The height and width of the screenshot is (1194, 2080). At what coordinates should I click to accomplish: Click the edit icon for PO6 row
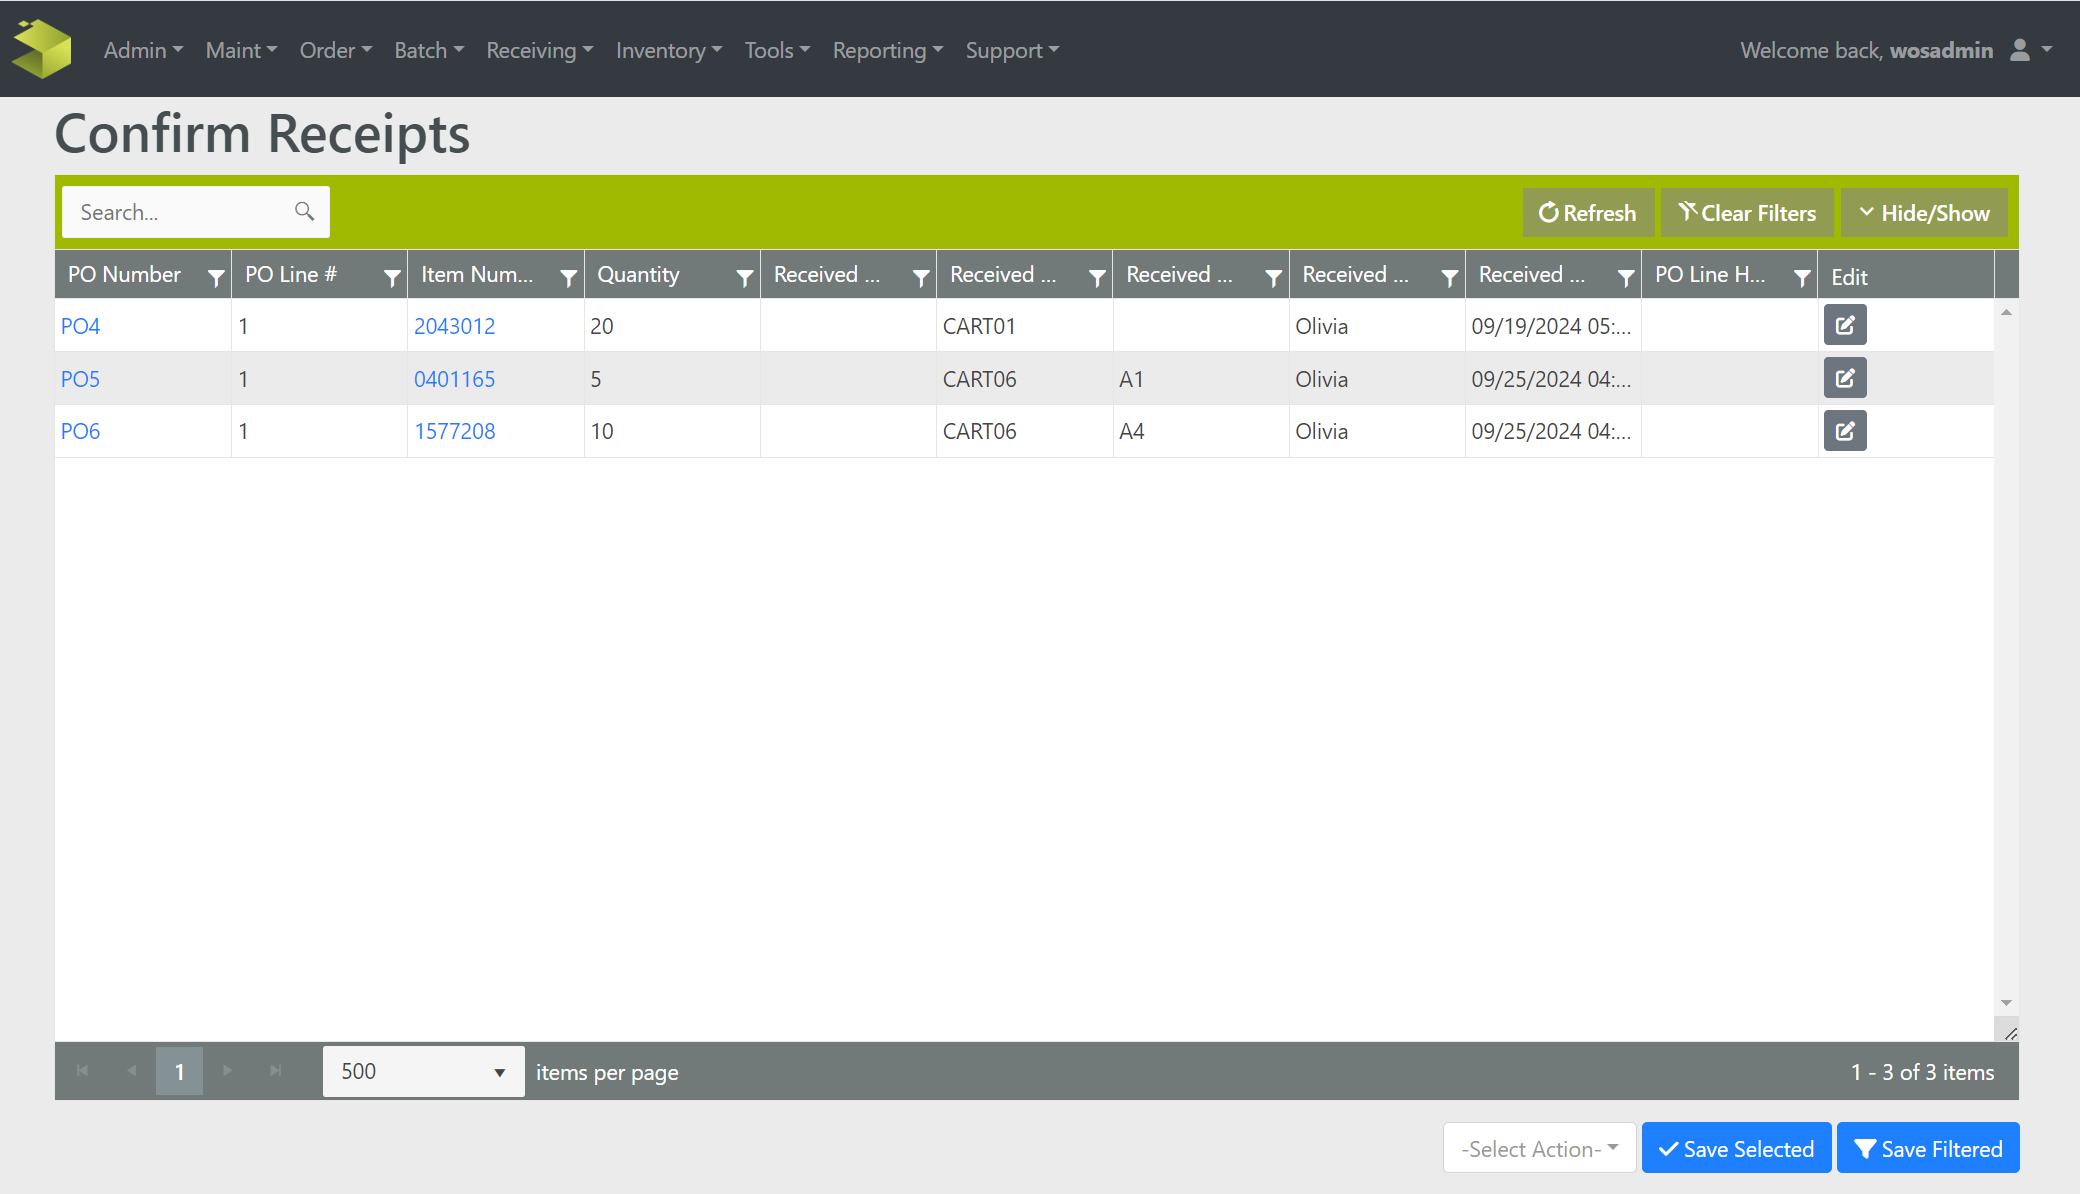pos(1844,431)
